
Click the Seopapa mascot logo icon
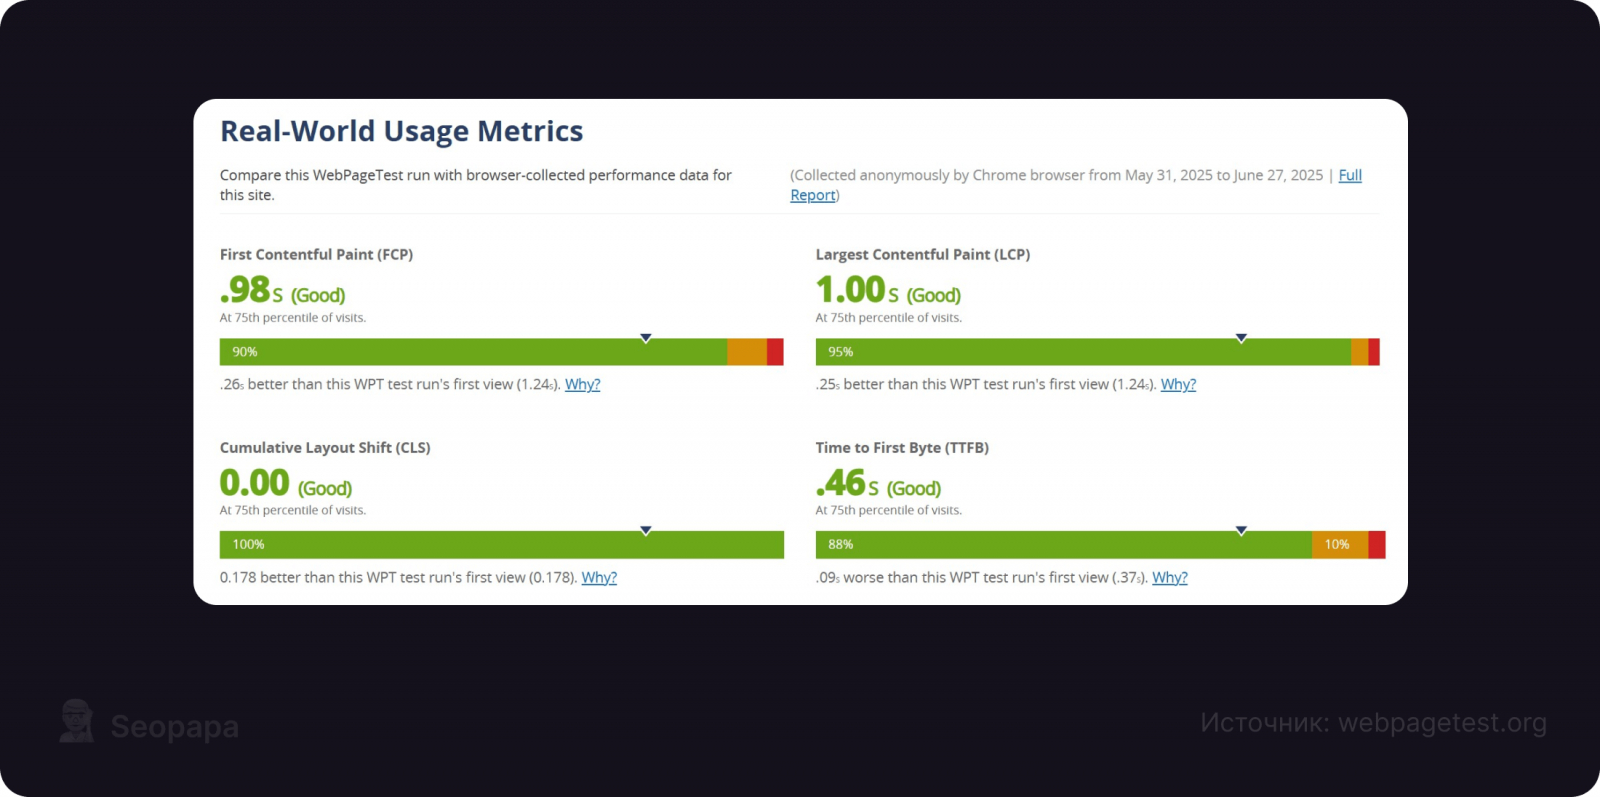[x=76, y=721]
